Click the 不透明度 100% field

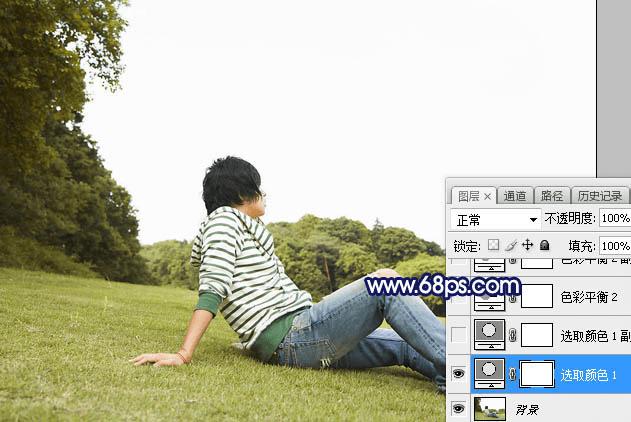615,218
